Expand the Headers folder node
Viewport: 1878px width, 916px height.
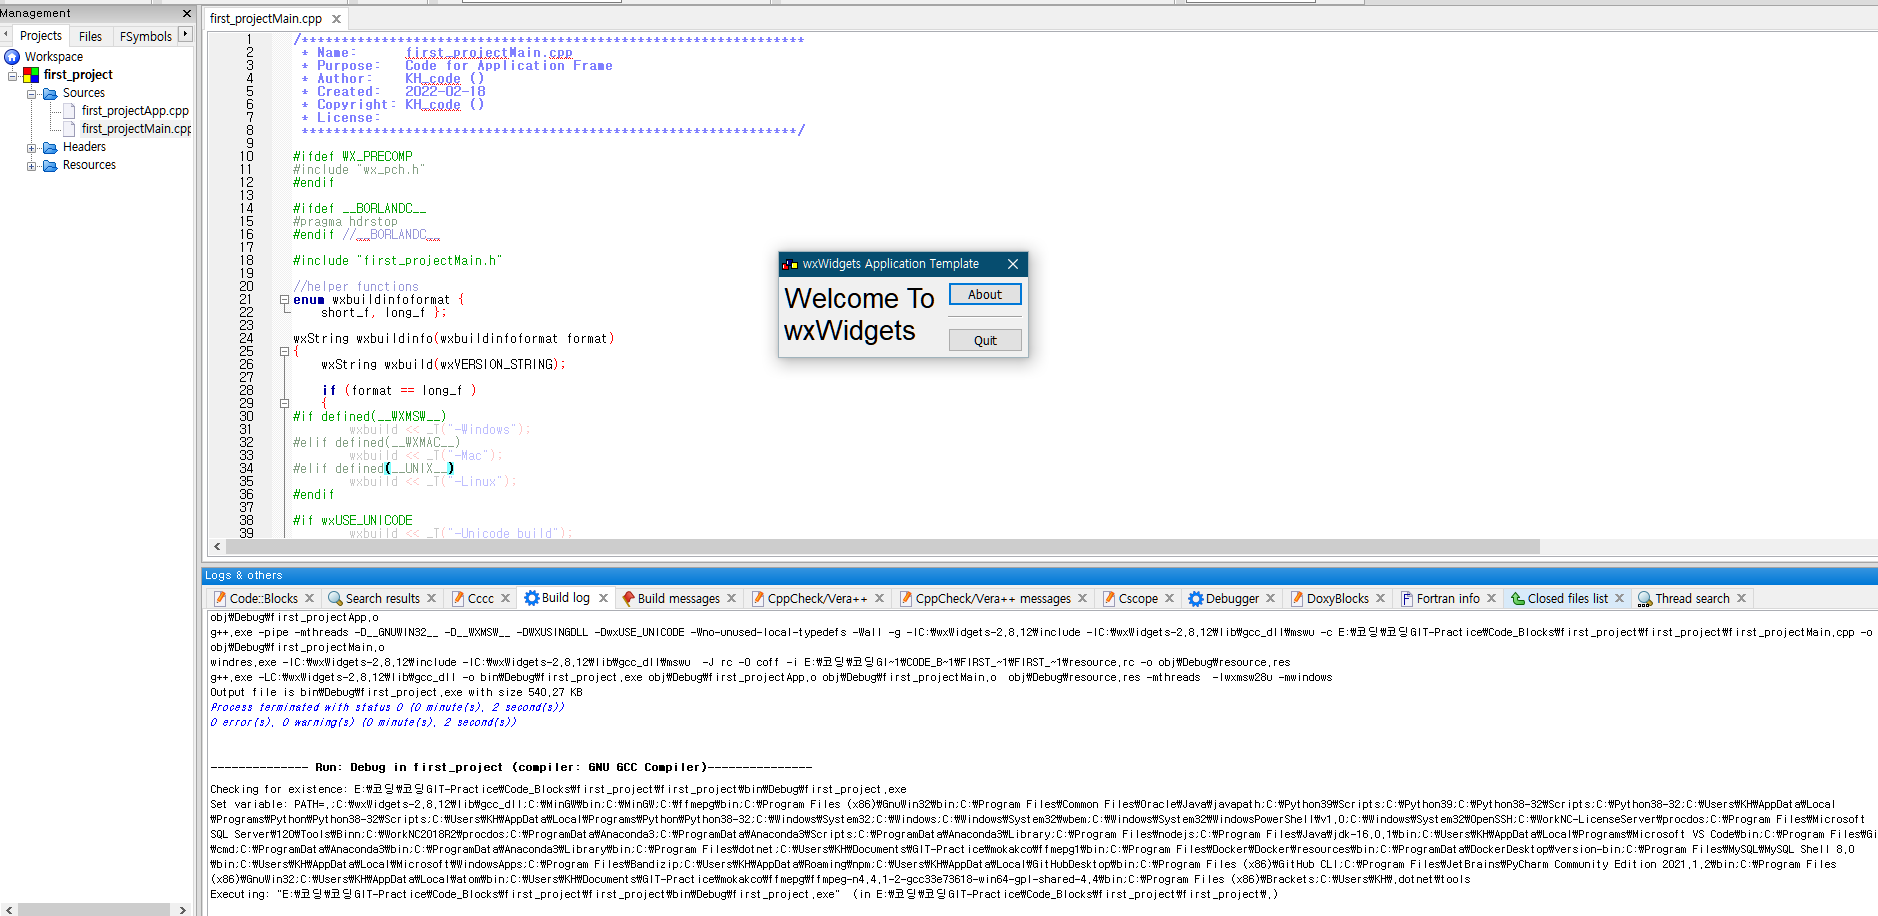32,148
